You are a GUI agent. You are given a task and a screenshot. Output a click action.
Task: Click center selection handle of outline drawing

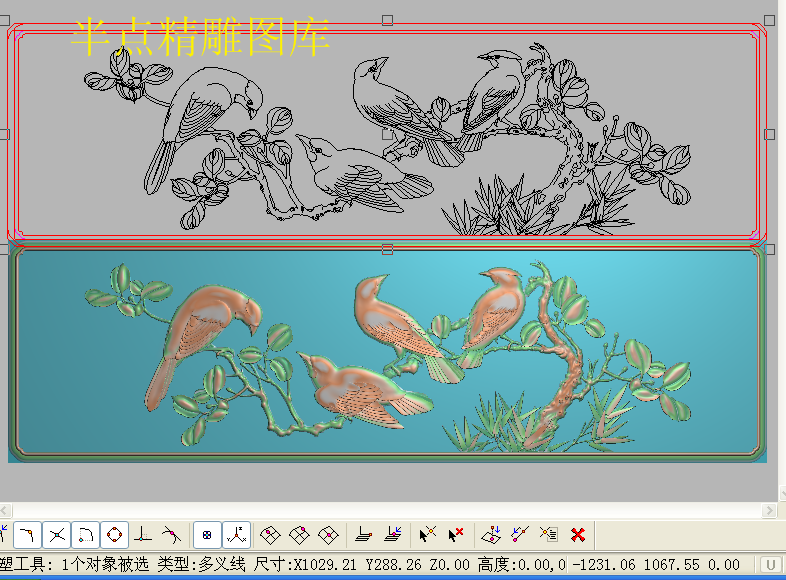tap(387, 134)
